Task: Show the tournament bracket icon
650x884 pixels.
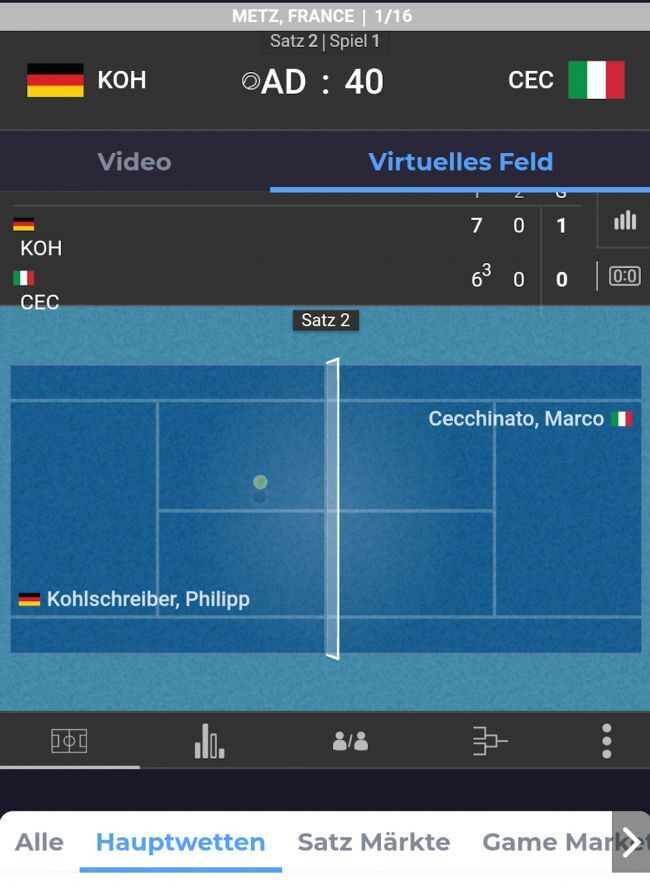Action: tap(490, 741)
